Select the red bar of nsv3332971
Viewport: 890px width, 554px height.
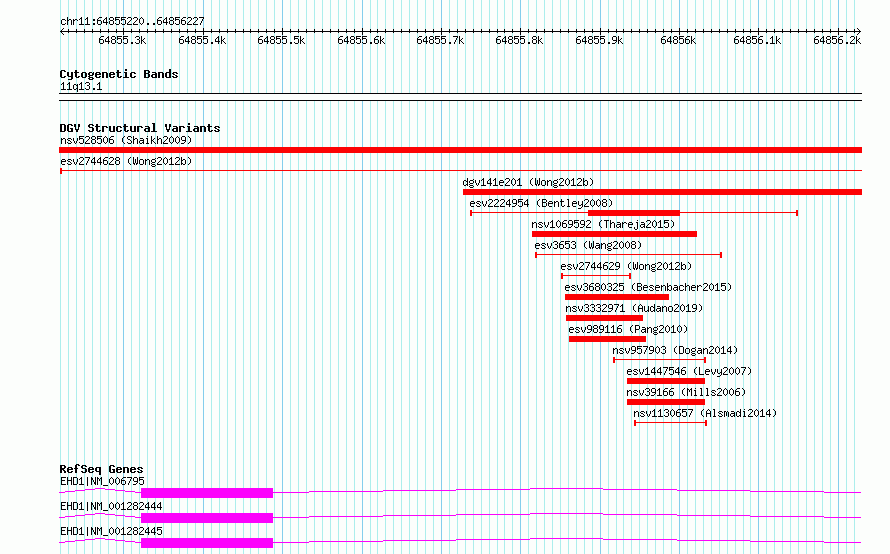[x=604, y=318]
